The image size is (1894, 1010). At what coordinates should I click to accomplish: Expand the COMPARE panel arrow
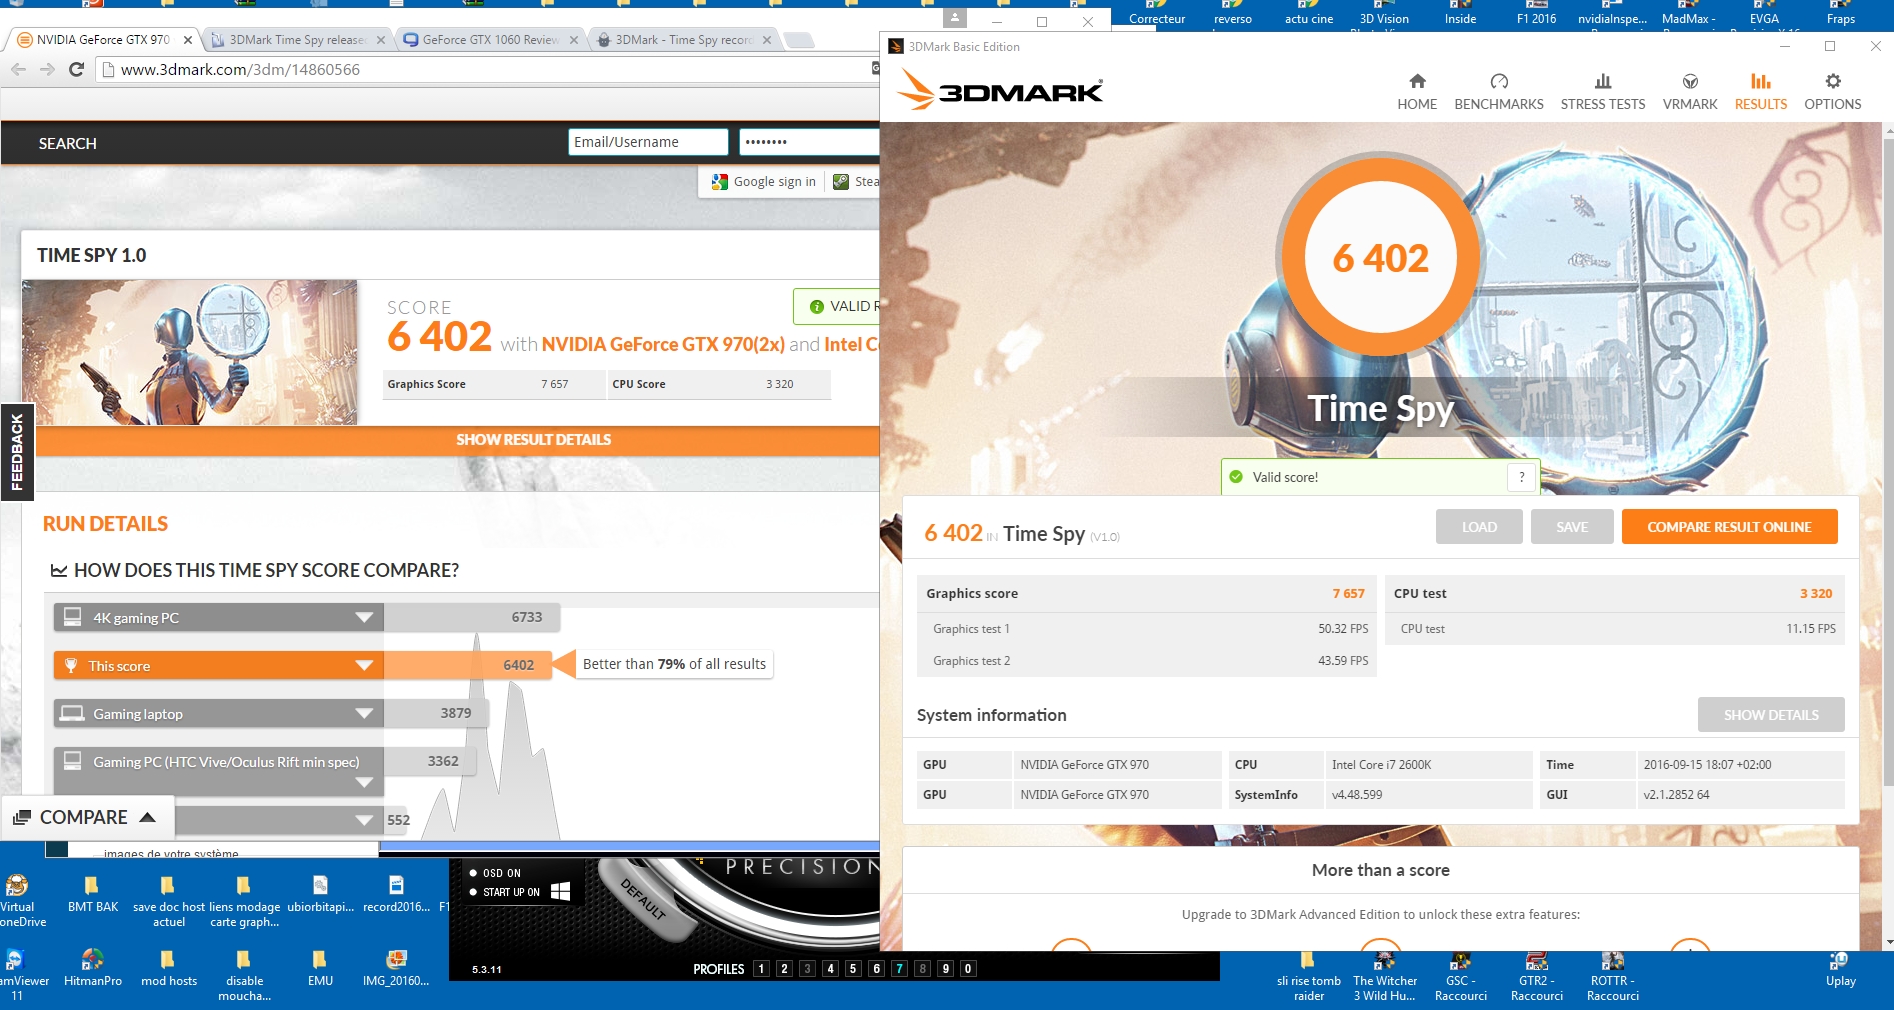148,817
